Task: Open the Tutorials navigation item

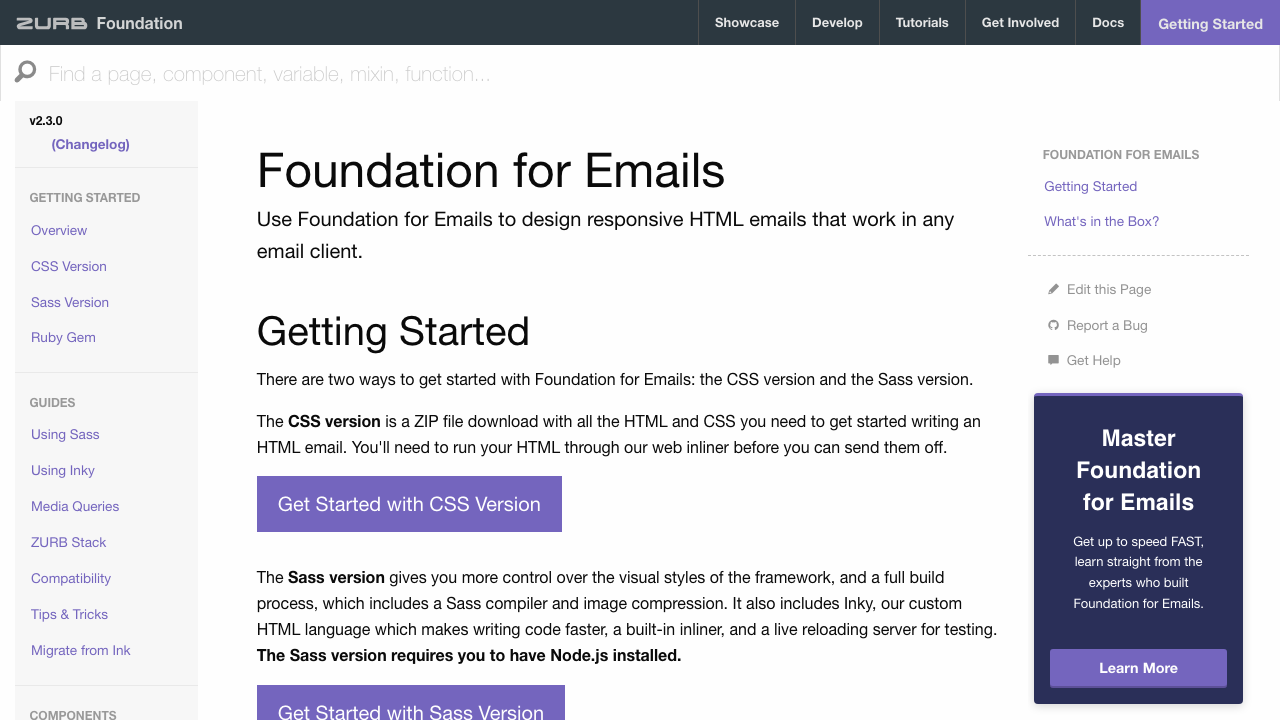Action: pyautogui.click(x=921, y=22)
